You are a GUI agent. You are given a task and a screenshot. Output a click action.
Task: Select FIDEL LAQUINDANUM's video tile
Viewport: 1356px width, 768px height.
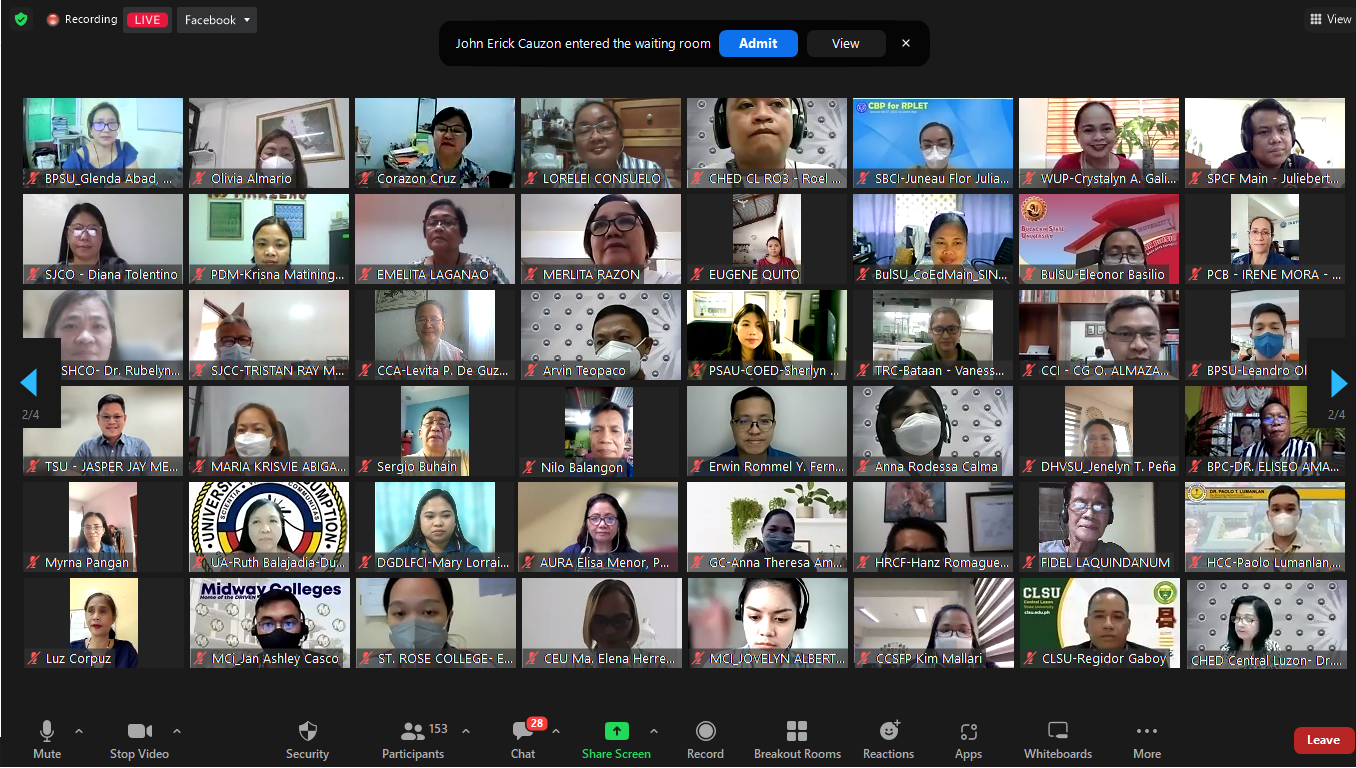1099,527
